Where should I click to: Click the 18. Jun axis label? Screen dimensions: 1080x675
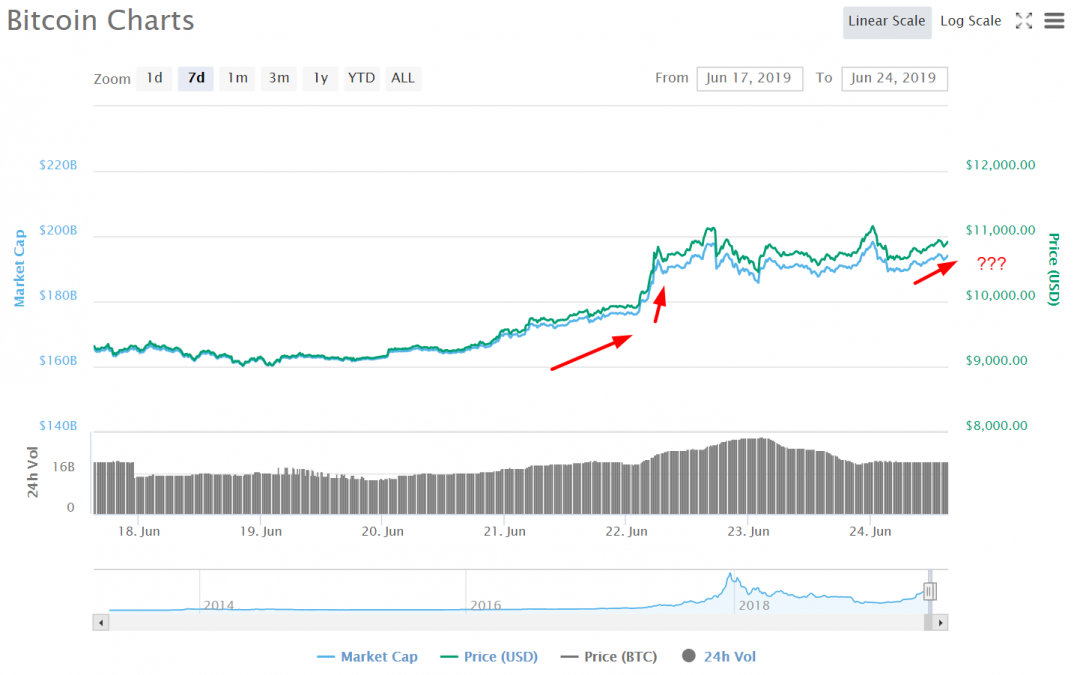click(x=139, y=532)
